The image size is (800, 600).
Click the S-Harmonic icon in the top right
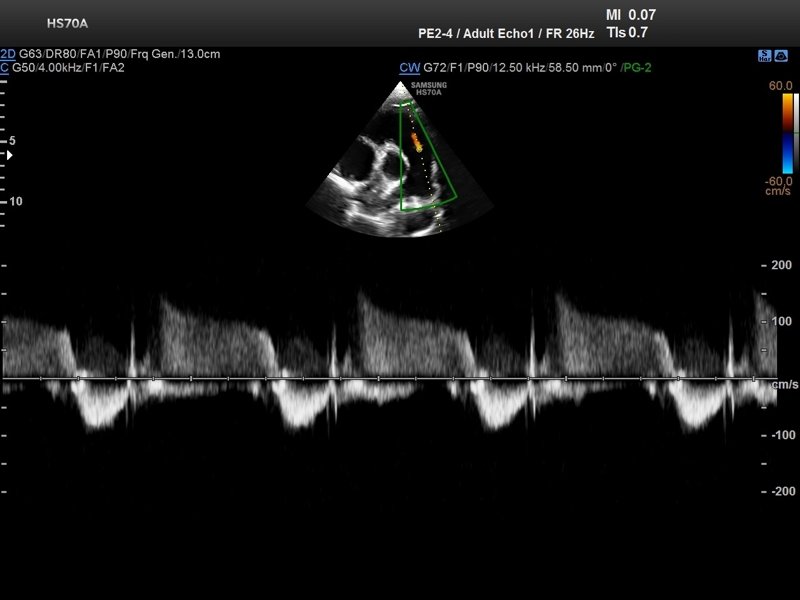pyautogui.click(x=764, y=57)
